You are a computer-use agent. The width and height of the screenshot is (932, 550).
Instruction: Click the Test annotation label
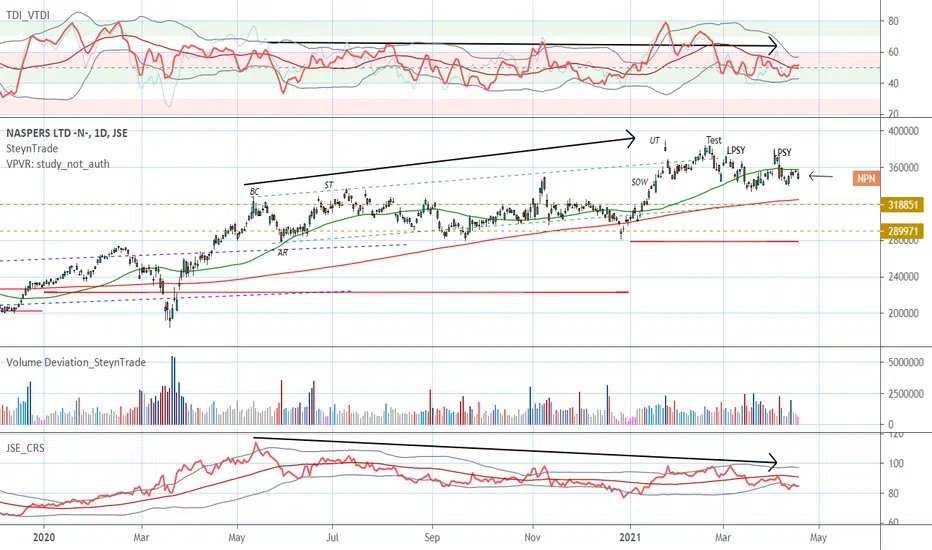(x=714, y=140)
